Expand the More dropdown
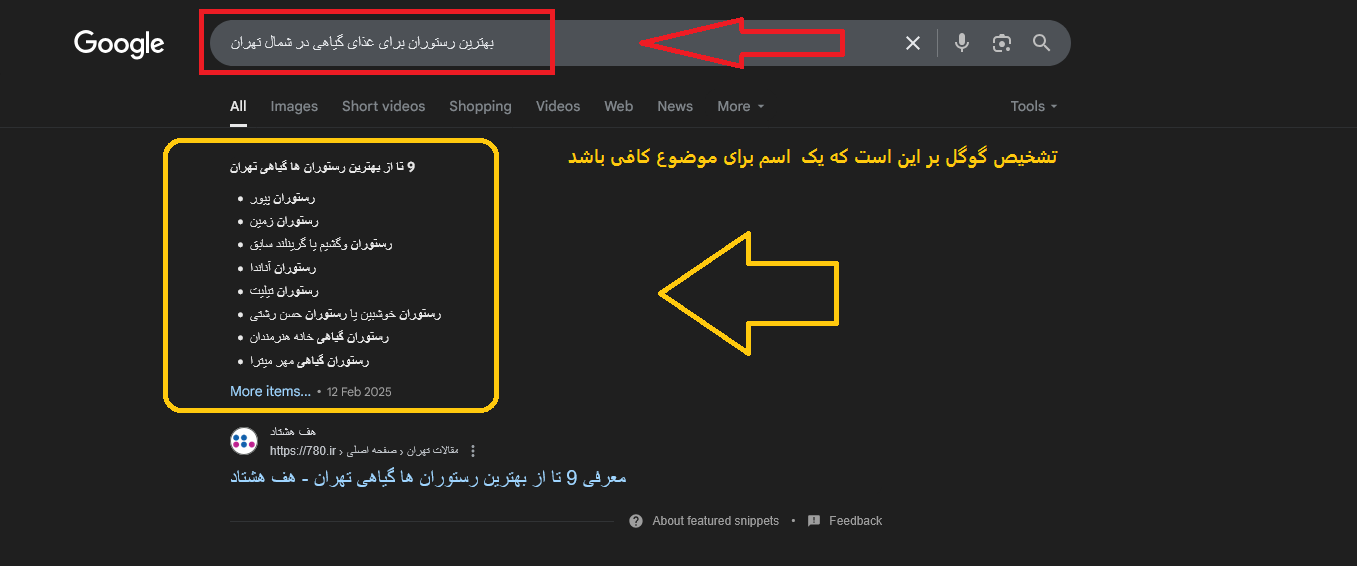The height and width of the screenshot is (566, 1357). 740,106
